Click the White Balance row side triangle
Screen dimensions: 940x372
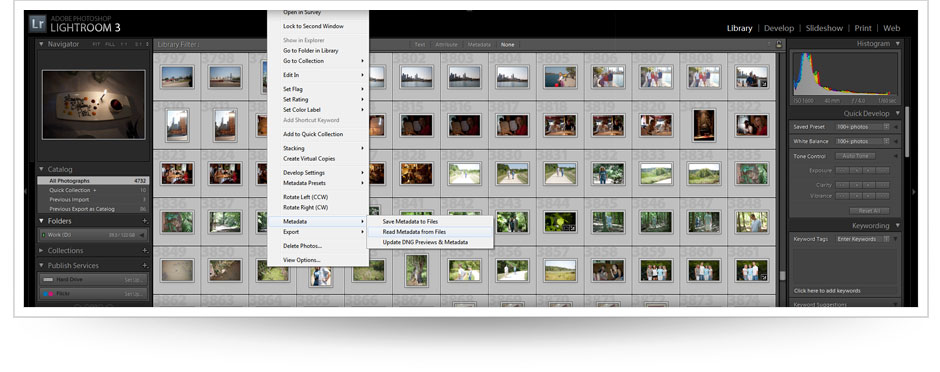pos(896,141)
